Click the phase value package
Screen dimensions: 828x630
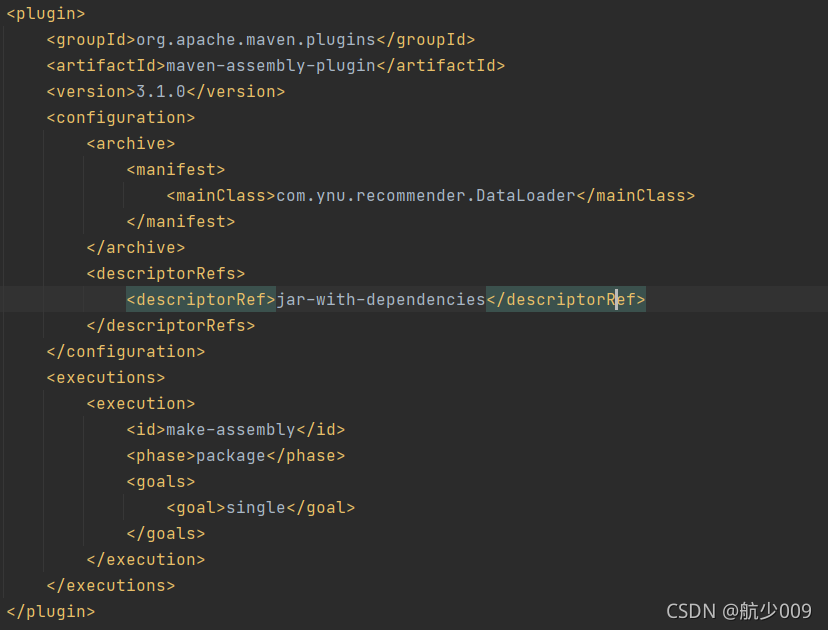[231, 455]
